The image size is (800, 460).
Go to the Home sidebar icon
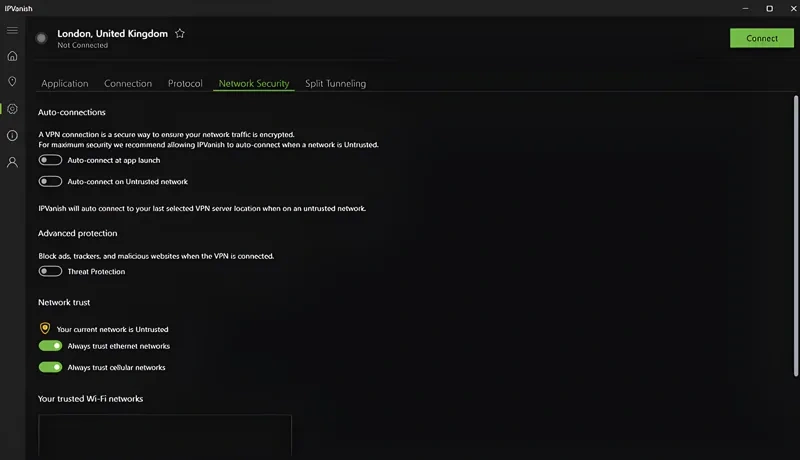tap(12, 56)
